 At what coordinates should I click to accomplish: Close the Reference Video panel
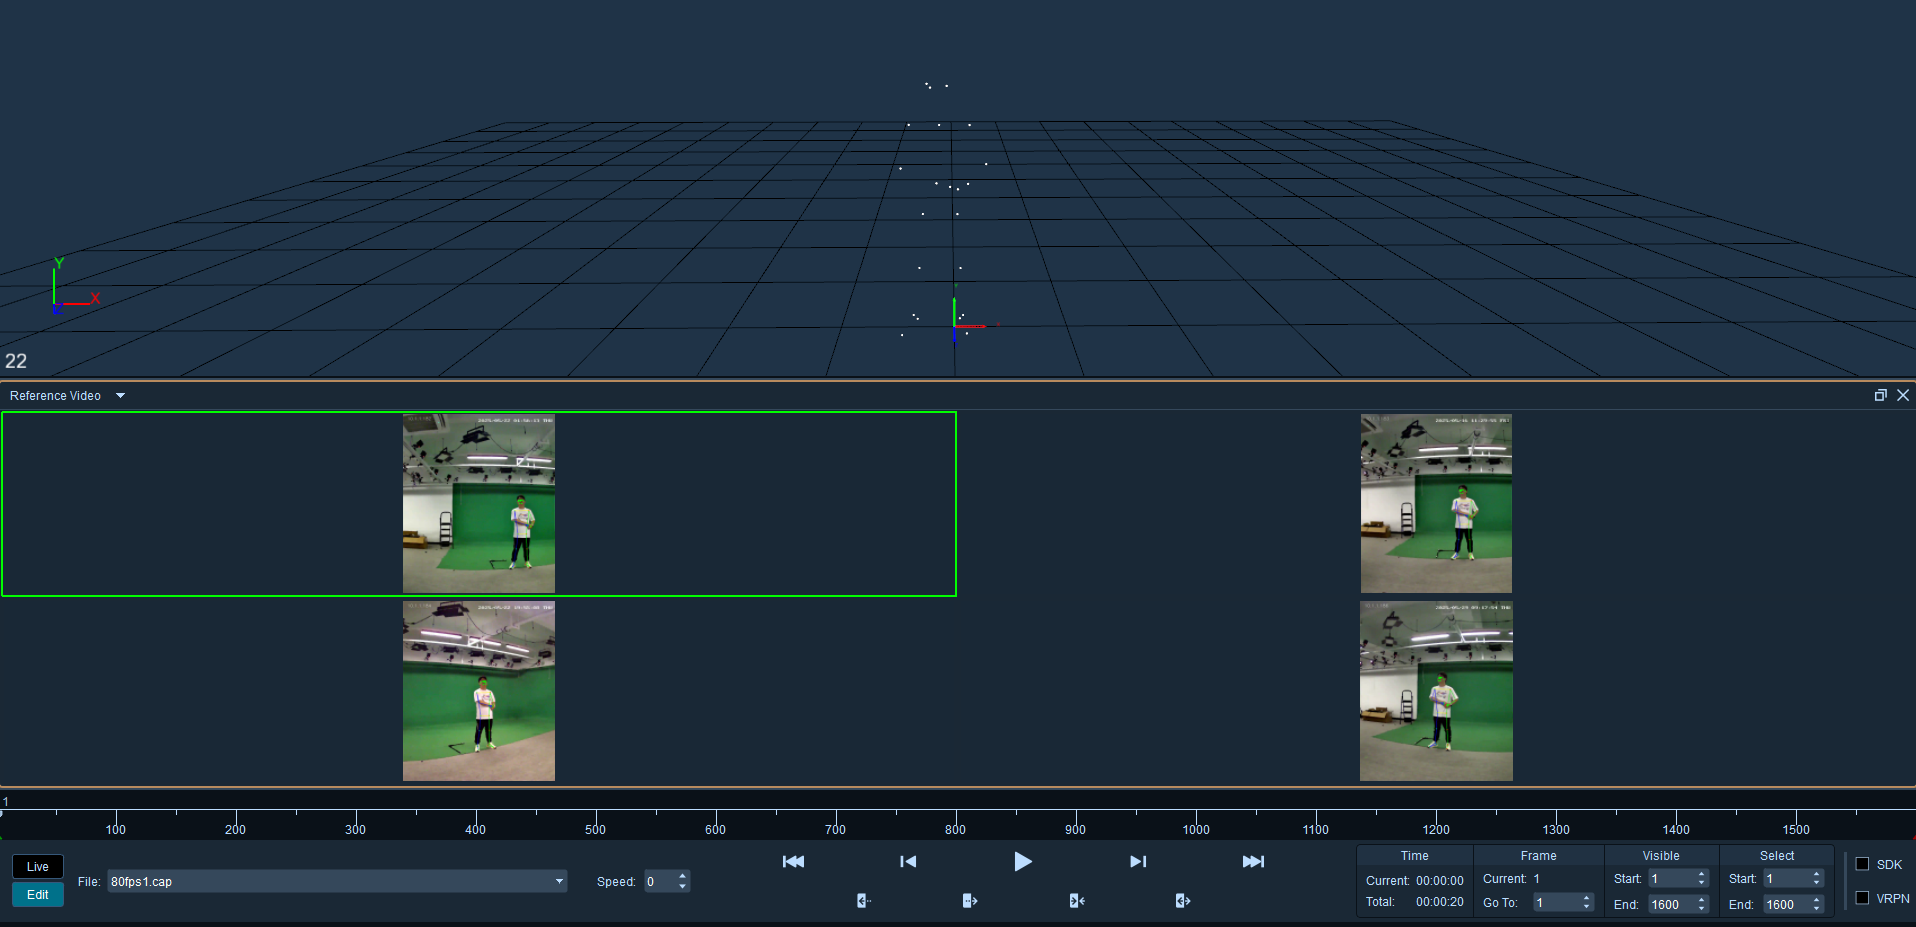pos(1903,395)
